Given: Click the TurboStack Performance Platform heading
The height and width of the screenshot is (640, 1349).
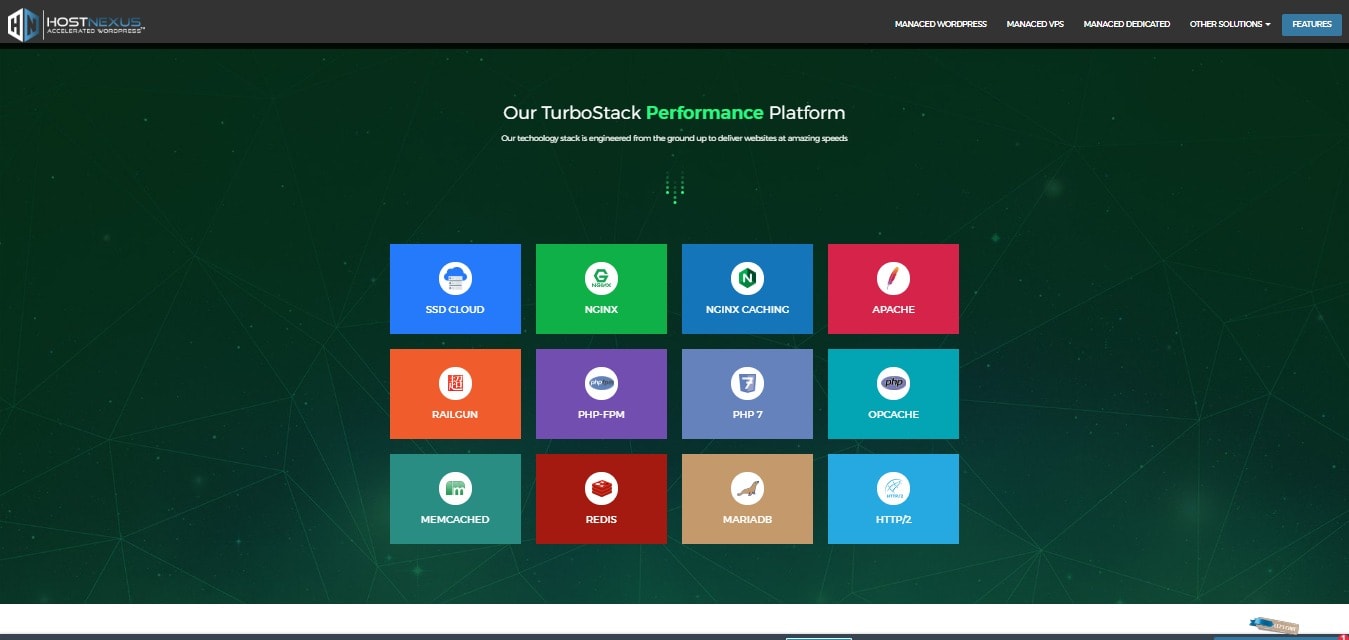Looking at the screenshot, I should pyautogui.click(x=674, y=113).
